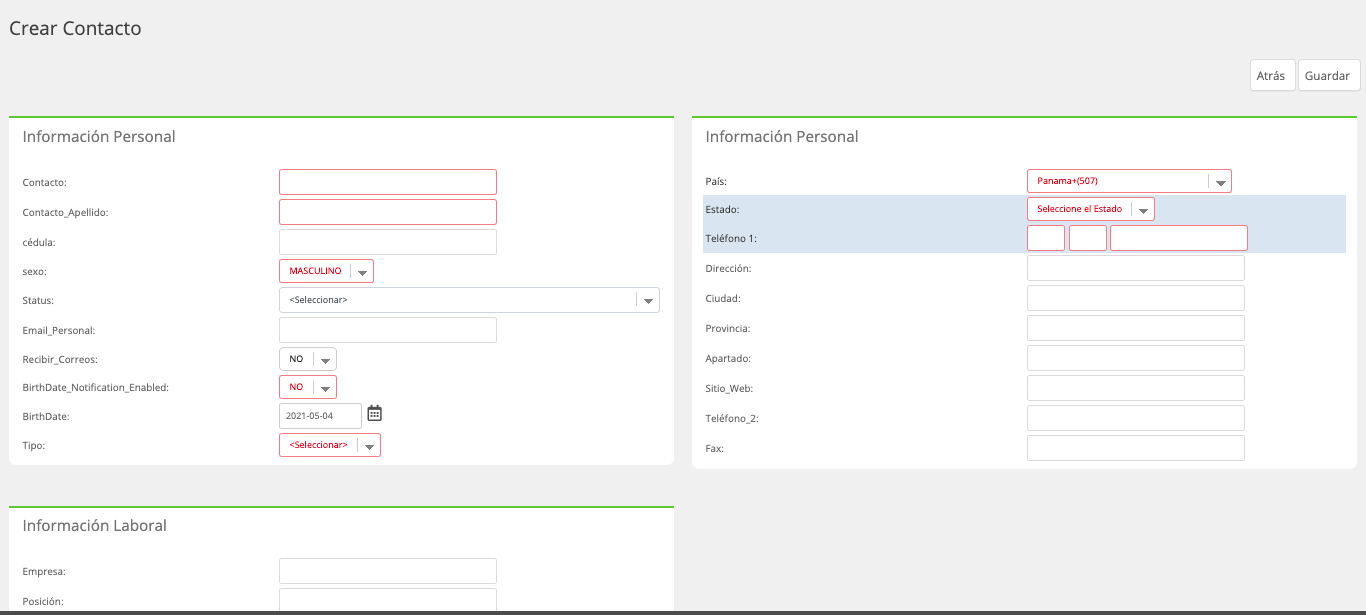Open the País dropdown showing Panama+(507)

pyautogui.click(x=1129, y=181)
